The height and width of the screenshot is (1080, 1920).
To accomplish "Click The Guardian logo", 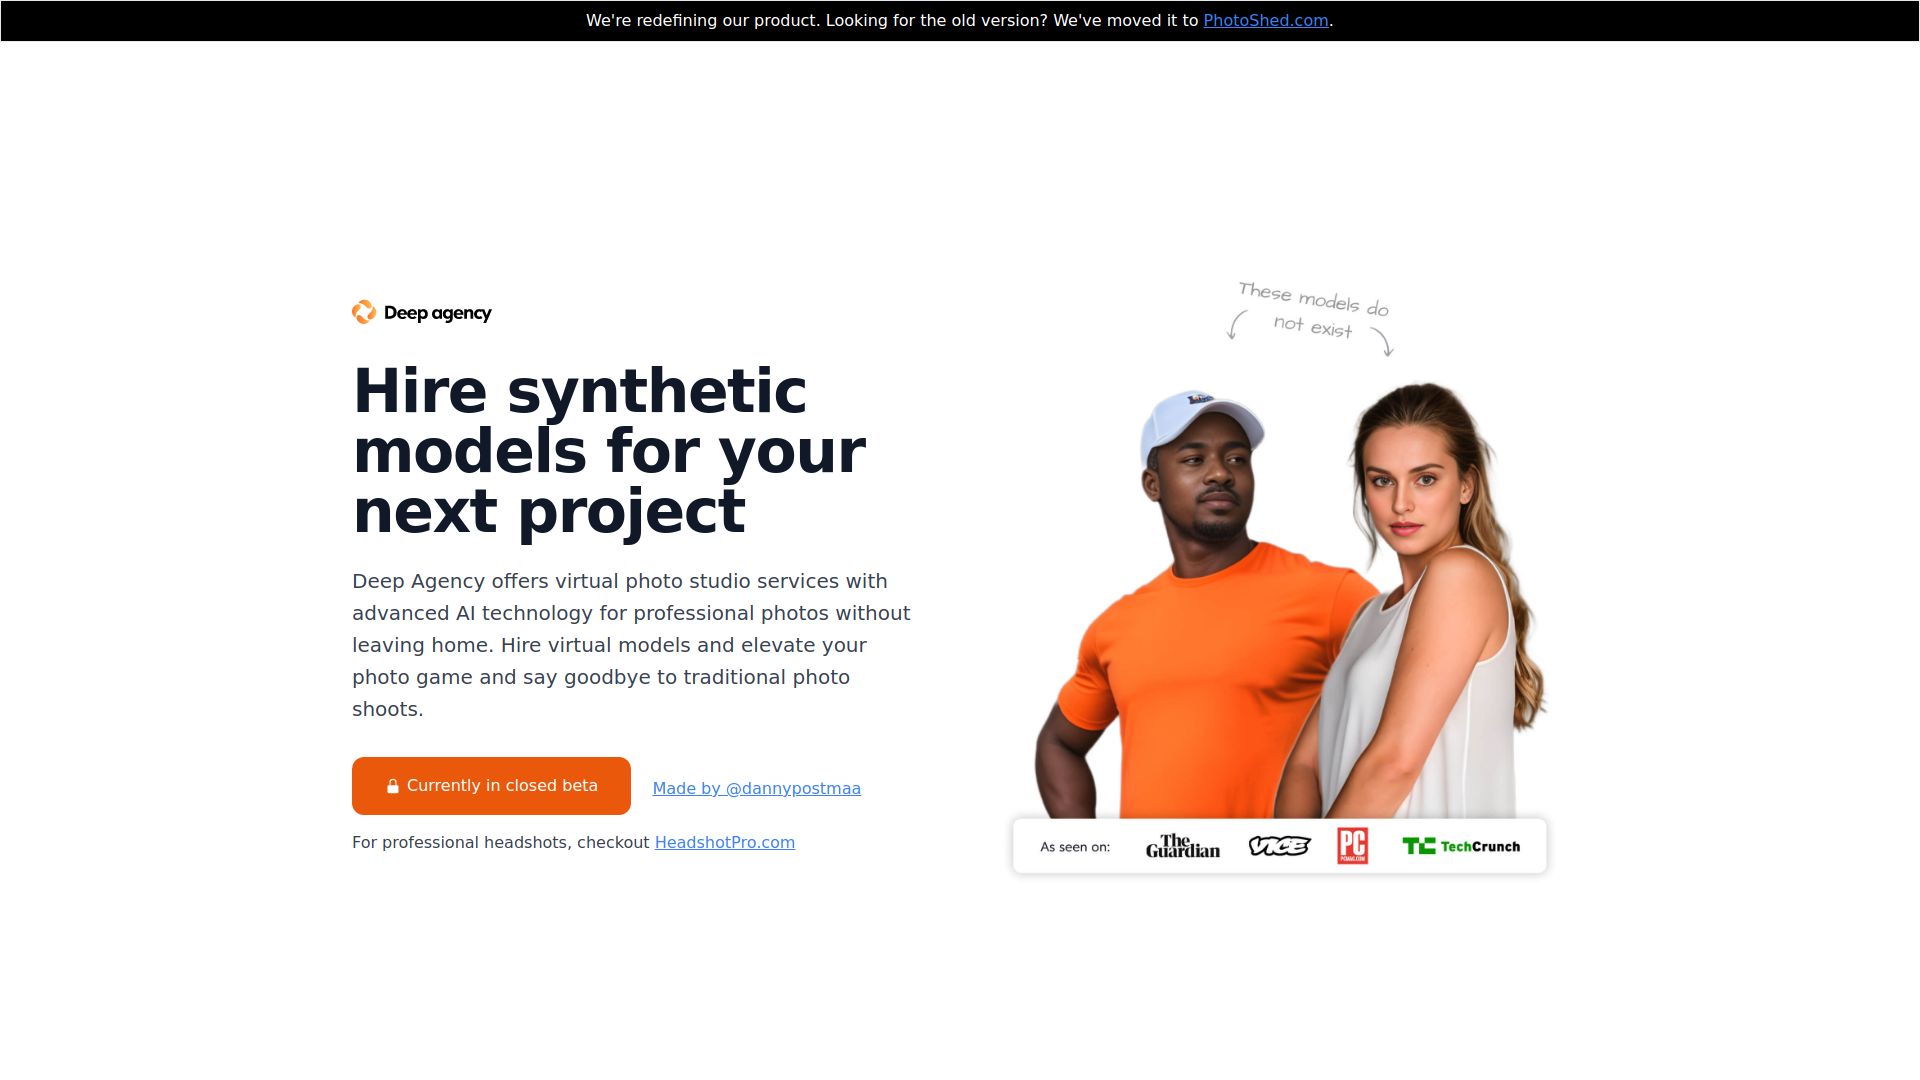I will [1182, 845].
